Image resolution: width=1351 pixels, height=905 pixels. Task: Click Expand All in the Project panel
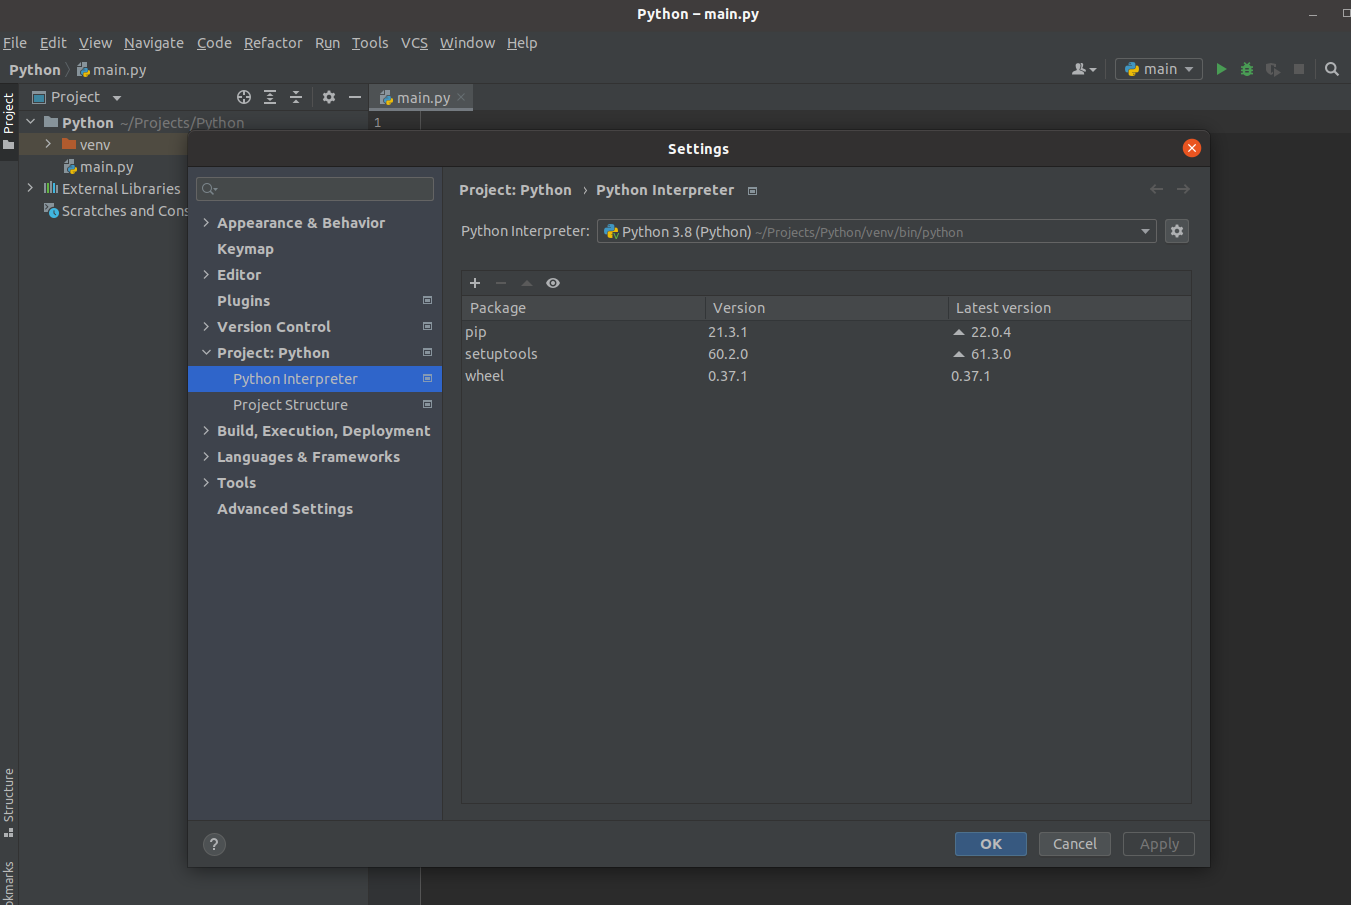[270, 97]
